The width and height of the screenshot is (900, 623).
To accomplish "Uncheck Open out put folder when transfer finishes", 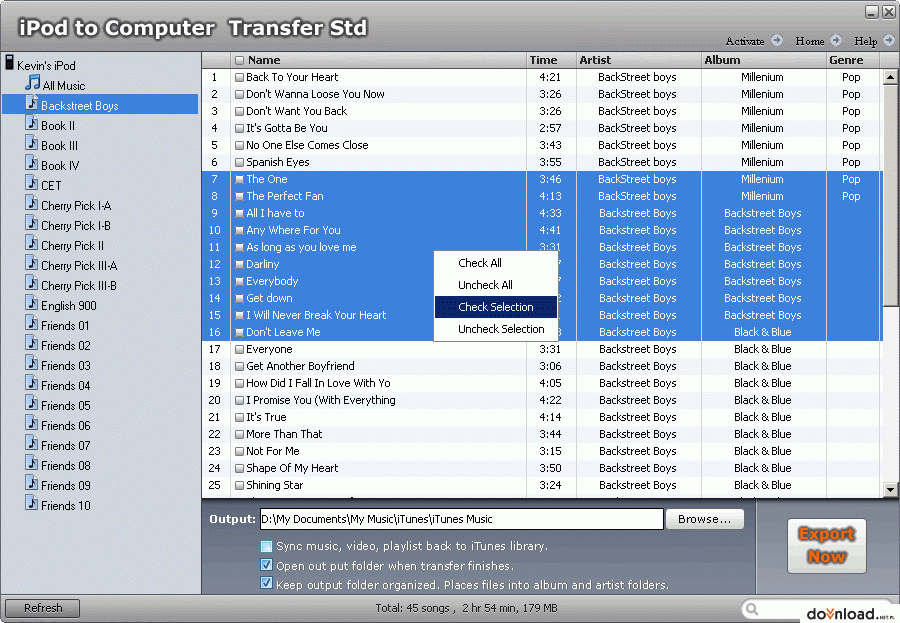I will click(x=266, y=565).
